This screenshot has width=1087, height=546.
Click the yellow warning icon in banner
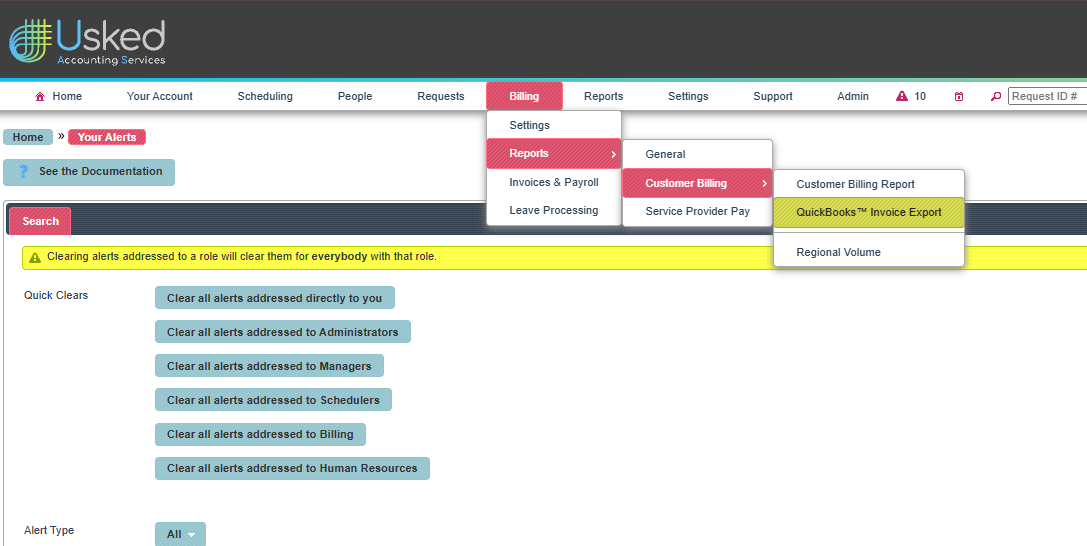pyautogui.click(x=35, y=257)
